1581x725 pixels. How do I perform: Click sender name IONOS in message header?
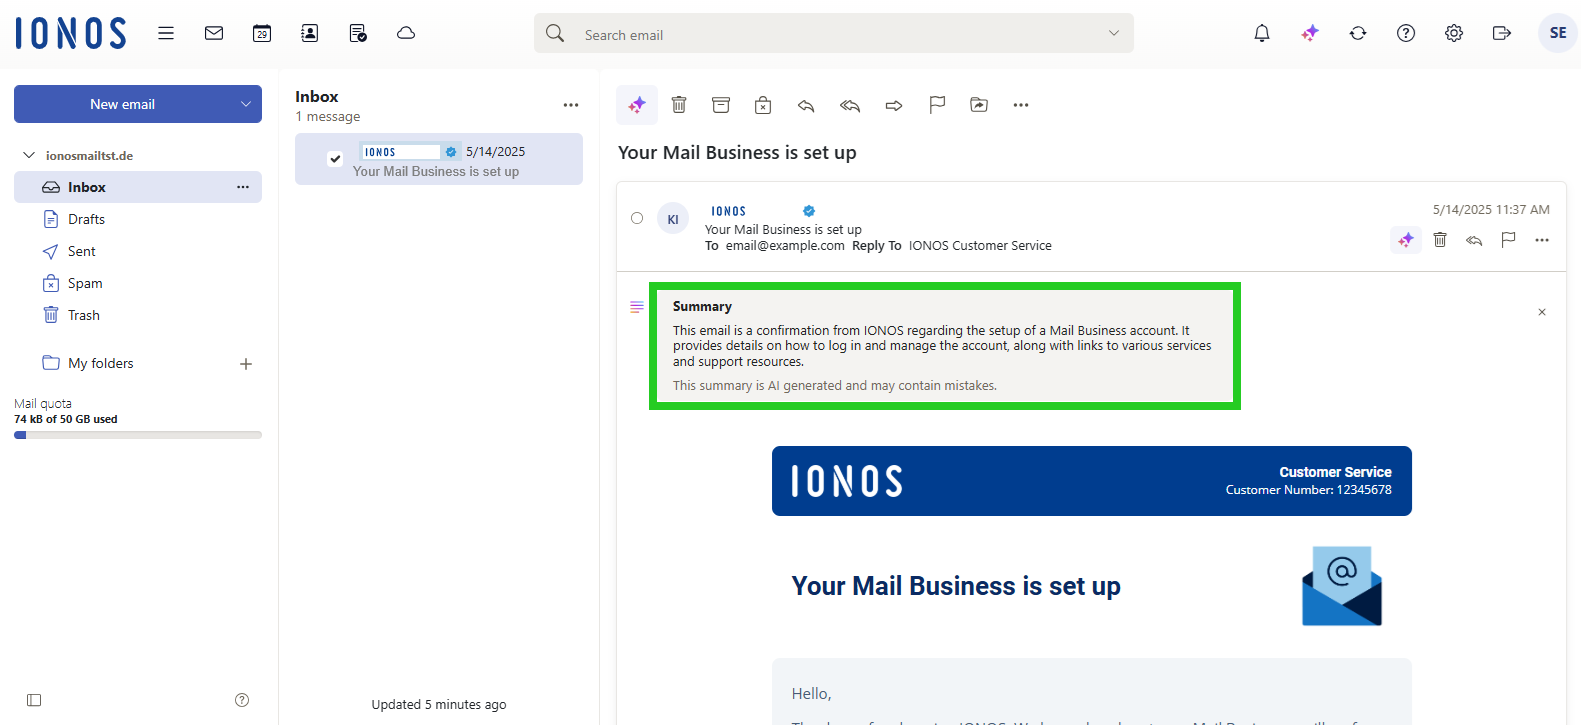729,211
